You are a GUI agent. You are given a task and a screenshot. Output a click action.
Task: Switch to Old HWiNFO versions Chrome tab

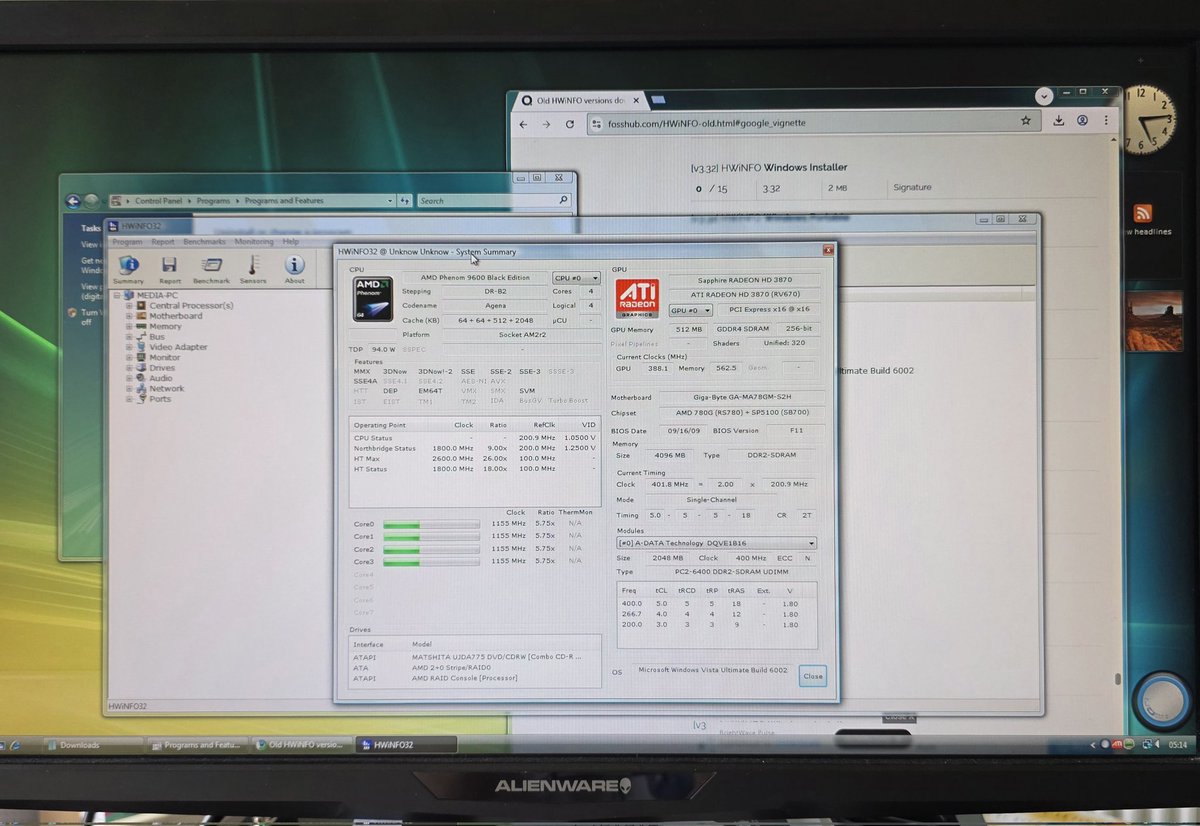[580, 100]
